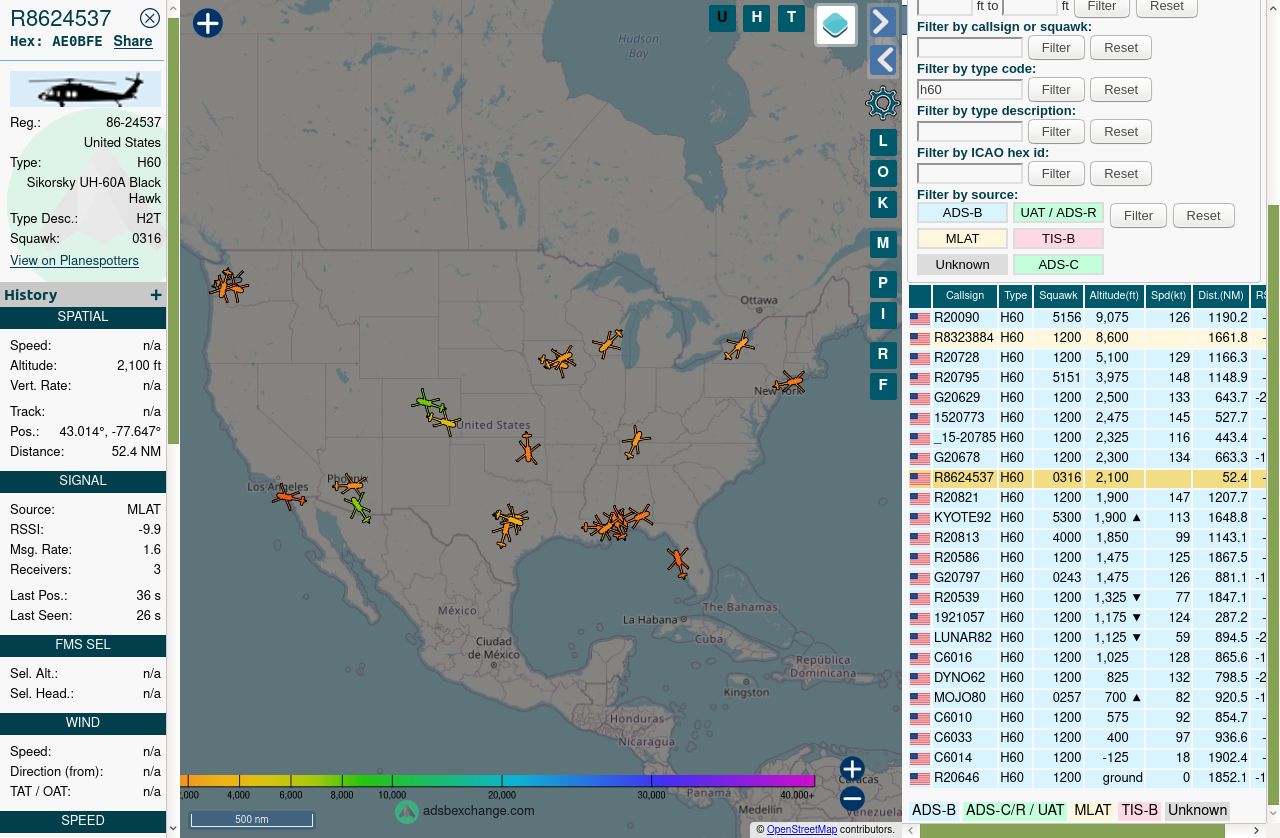Click the helicopter icon near Los Angeles
1280x838 pixels.
pyautogui.click(x=289, y=497)
